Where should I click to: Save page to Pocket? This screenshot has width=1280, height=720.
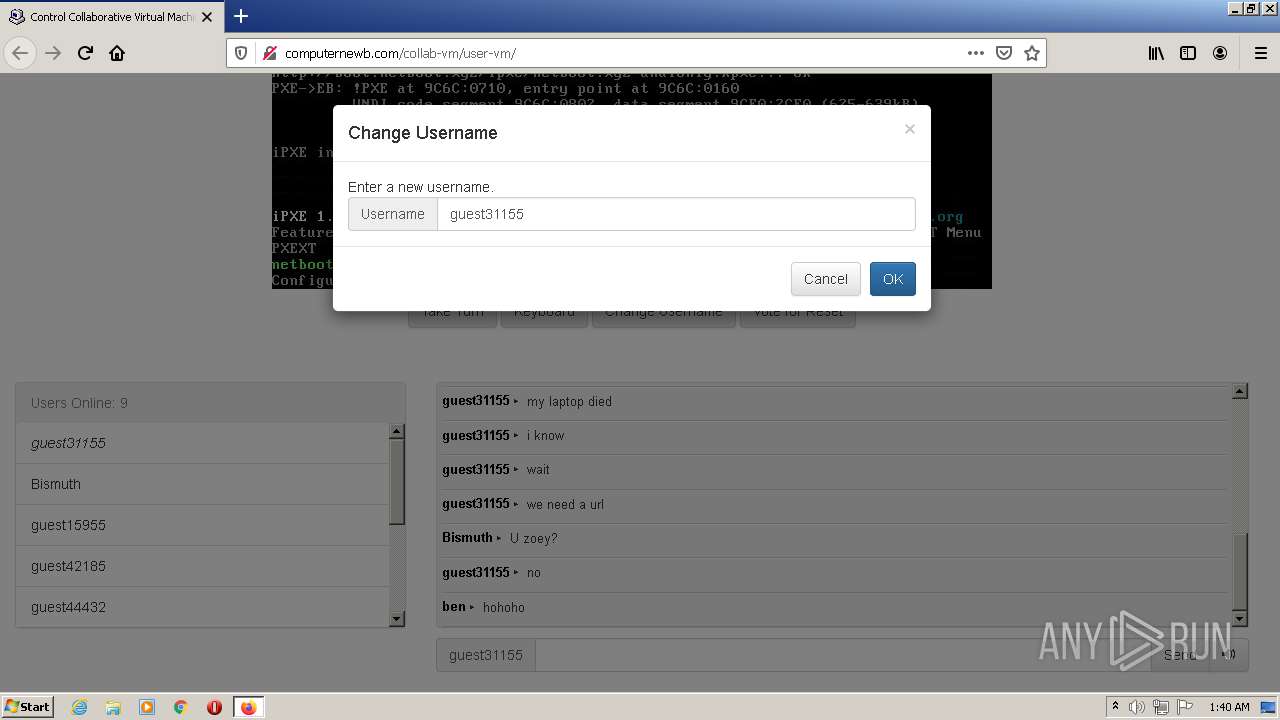[1004, 53]
